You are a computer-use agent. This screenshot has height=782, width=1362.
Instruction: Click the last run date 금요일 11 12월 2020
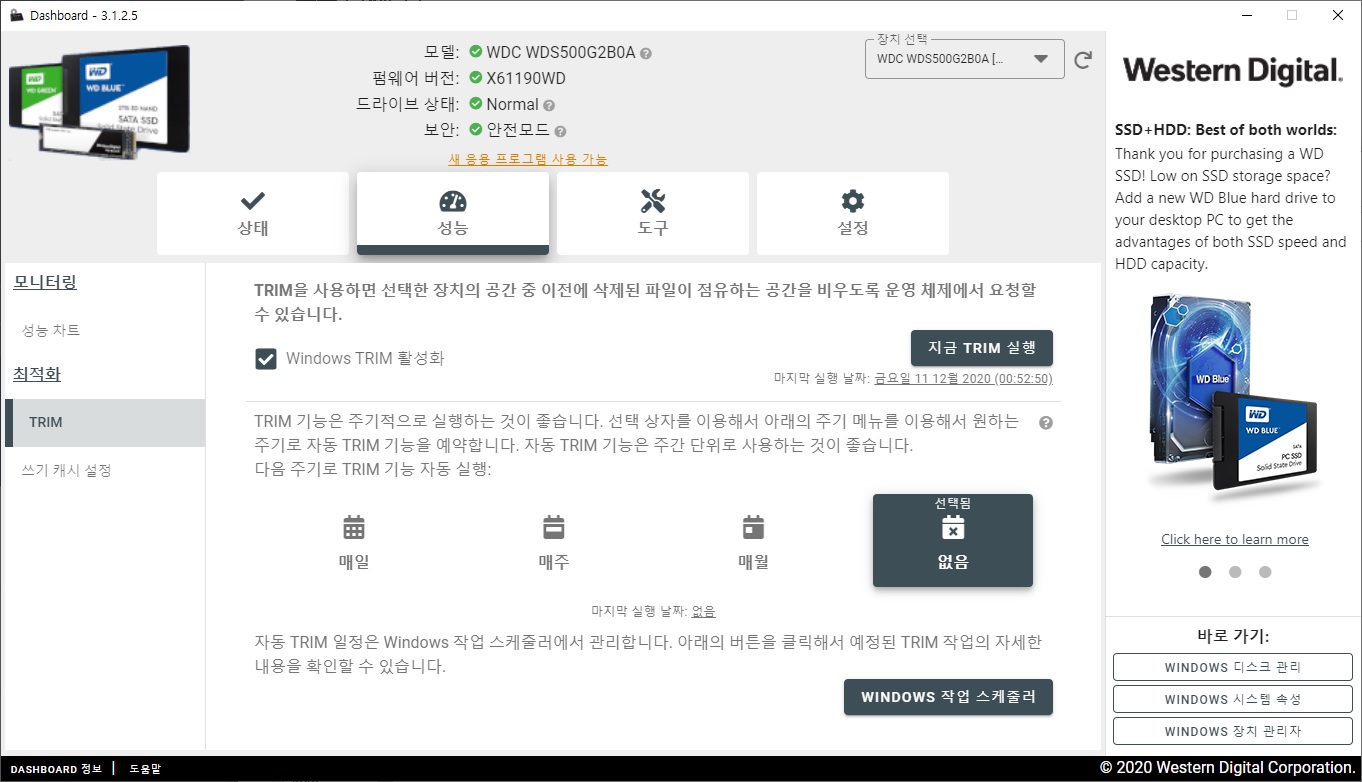click(963, 379)
